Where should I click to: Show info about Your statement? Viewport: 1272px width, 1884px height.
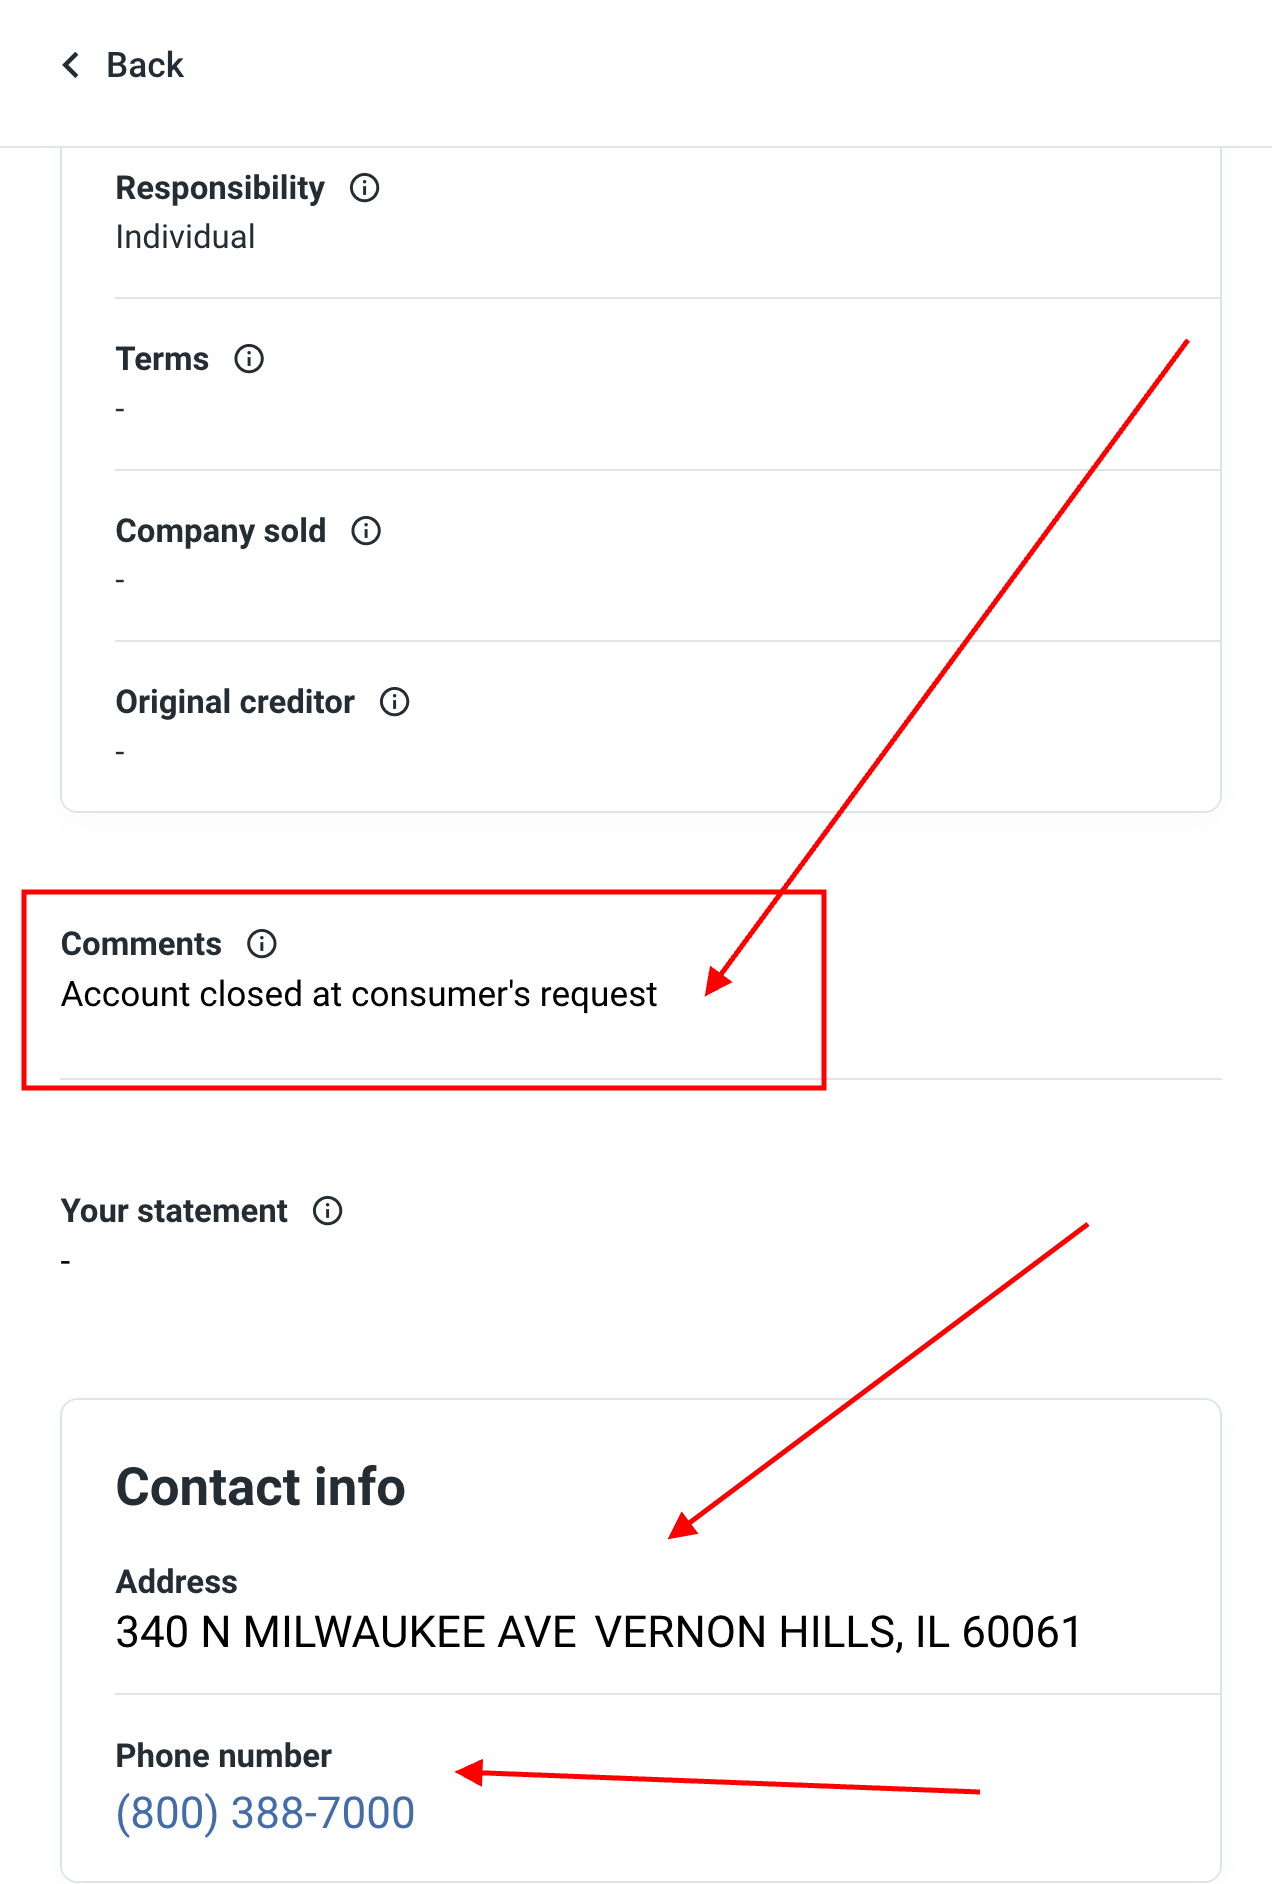pos(328,1211)
